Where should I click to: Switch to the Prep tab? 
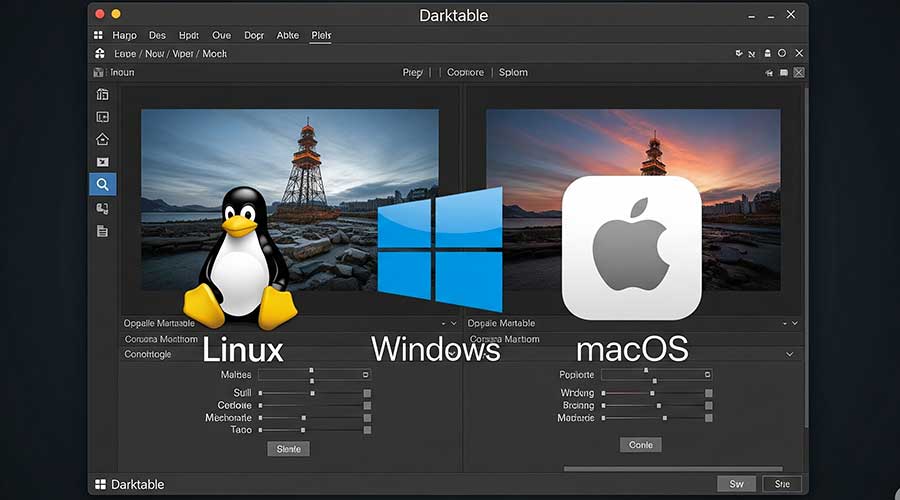(x=412, y=72)
